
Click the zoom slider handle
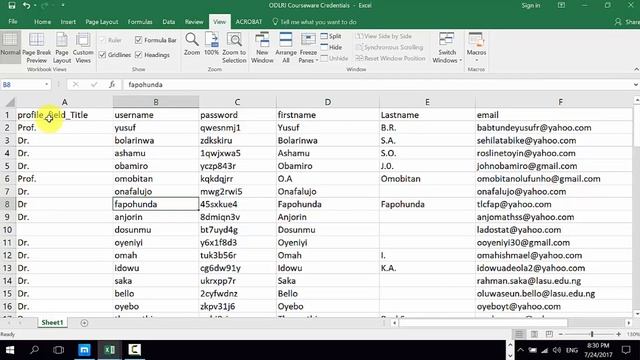(592, 334)
